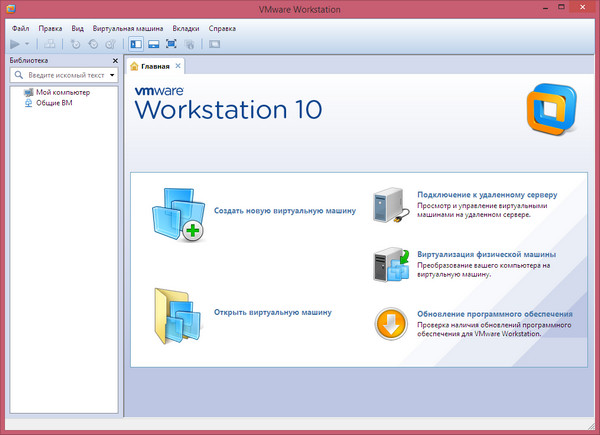Viewport: 600px width, 435px height.
Task: Click the Обновление программного обеспечения download icon
Action: pyautogui.click(x=391, y=324)
